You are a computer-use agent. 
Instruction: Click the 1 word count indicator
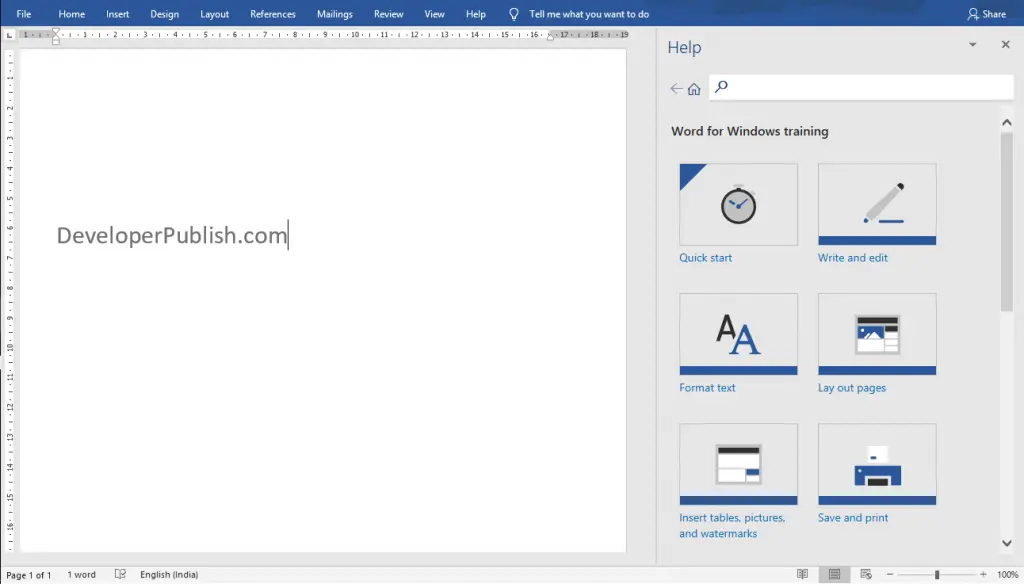click(81, 575)
